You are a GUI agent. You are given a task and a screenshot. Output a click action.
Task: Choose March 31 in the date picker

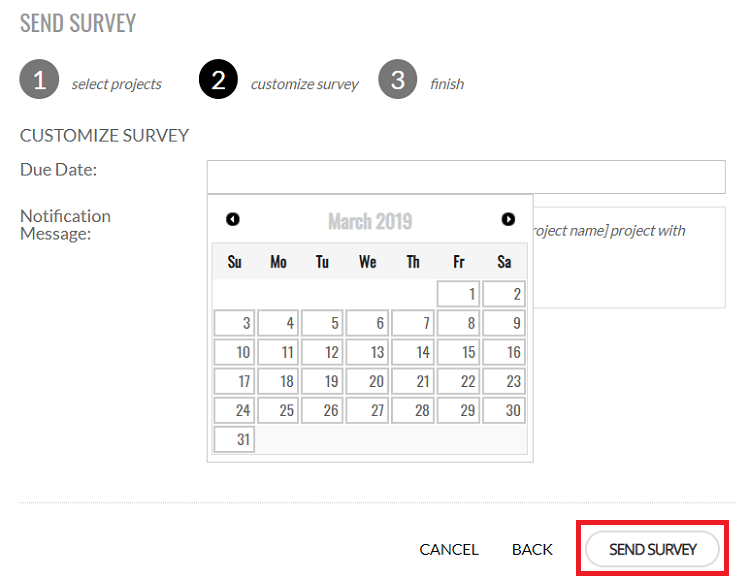tap(234, 439)
